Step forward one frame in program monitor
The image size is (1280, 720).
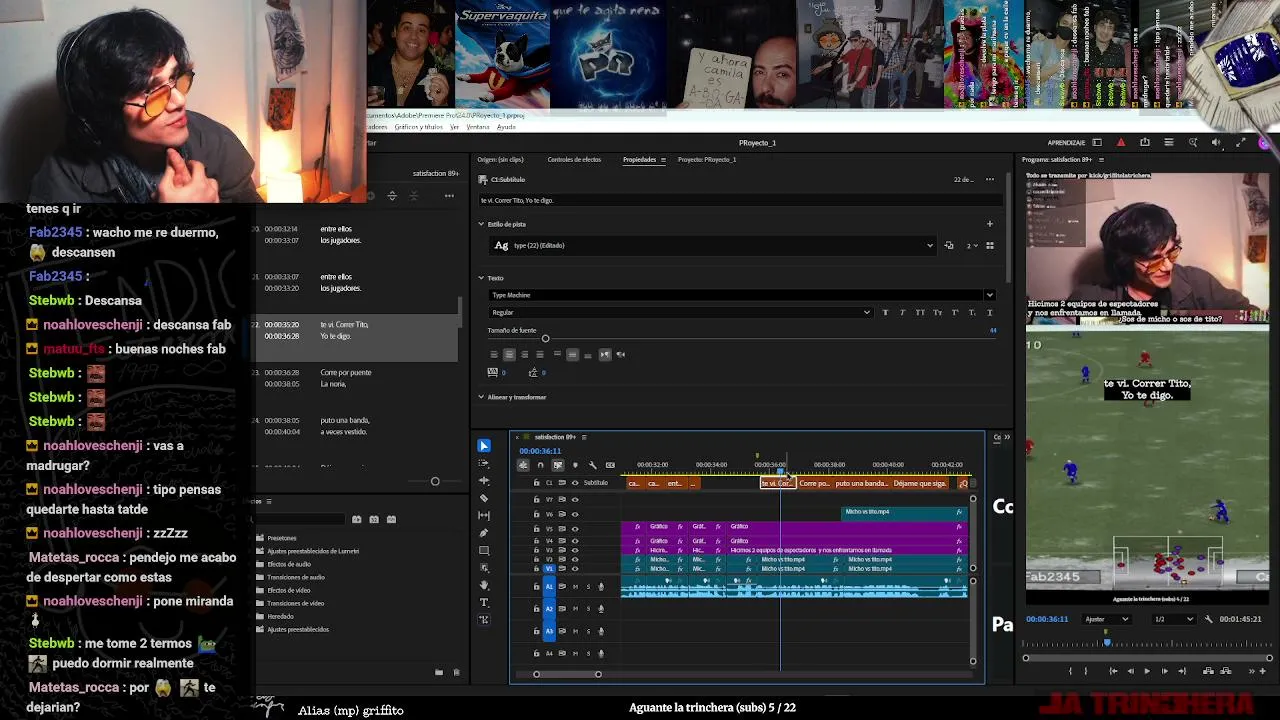coord(1164,671)
